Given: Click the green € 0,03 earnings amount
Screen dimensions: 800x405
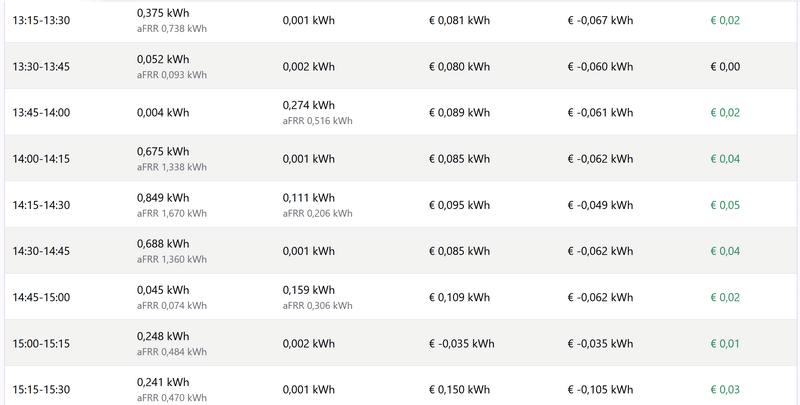Looking at the screenshot, I should point(725,390).
